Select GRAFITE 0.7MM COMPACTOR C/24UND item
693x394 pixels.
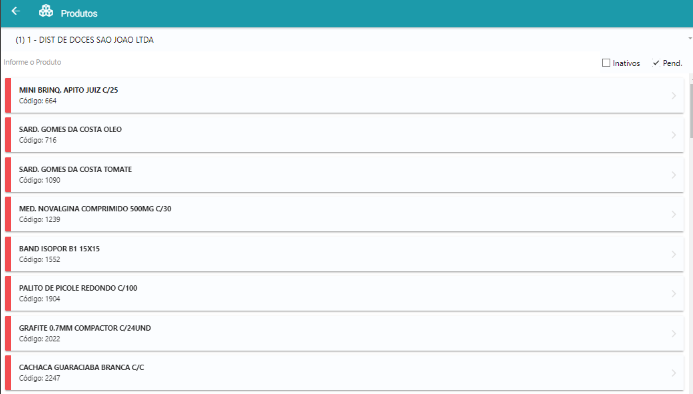click(x=344, y=333)
